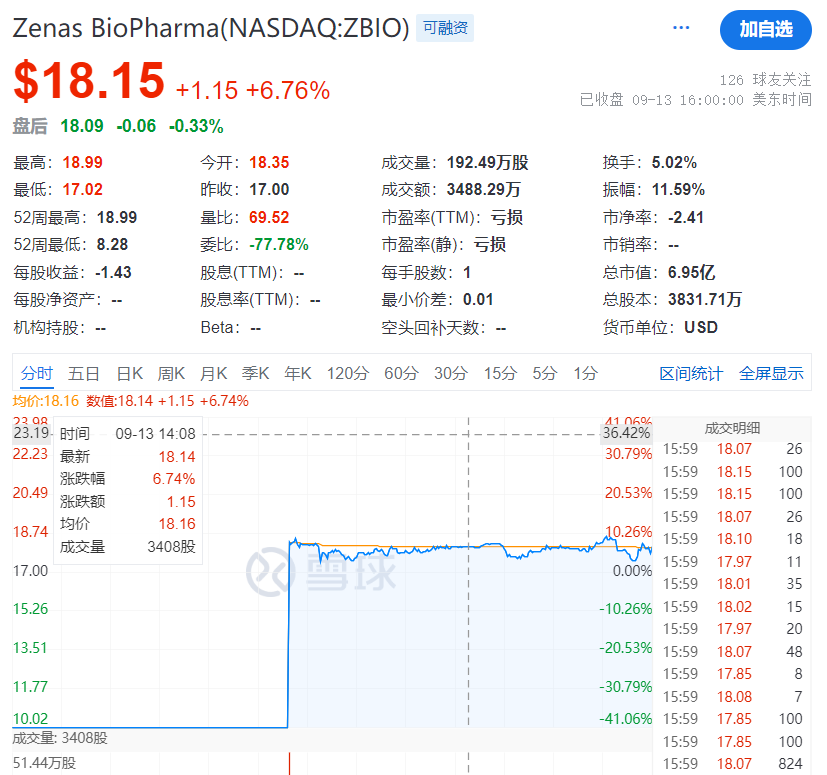Select the 年K yearly chart tab

pyautogui.click(x=297, y=372)
